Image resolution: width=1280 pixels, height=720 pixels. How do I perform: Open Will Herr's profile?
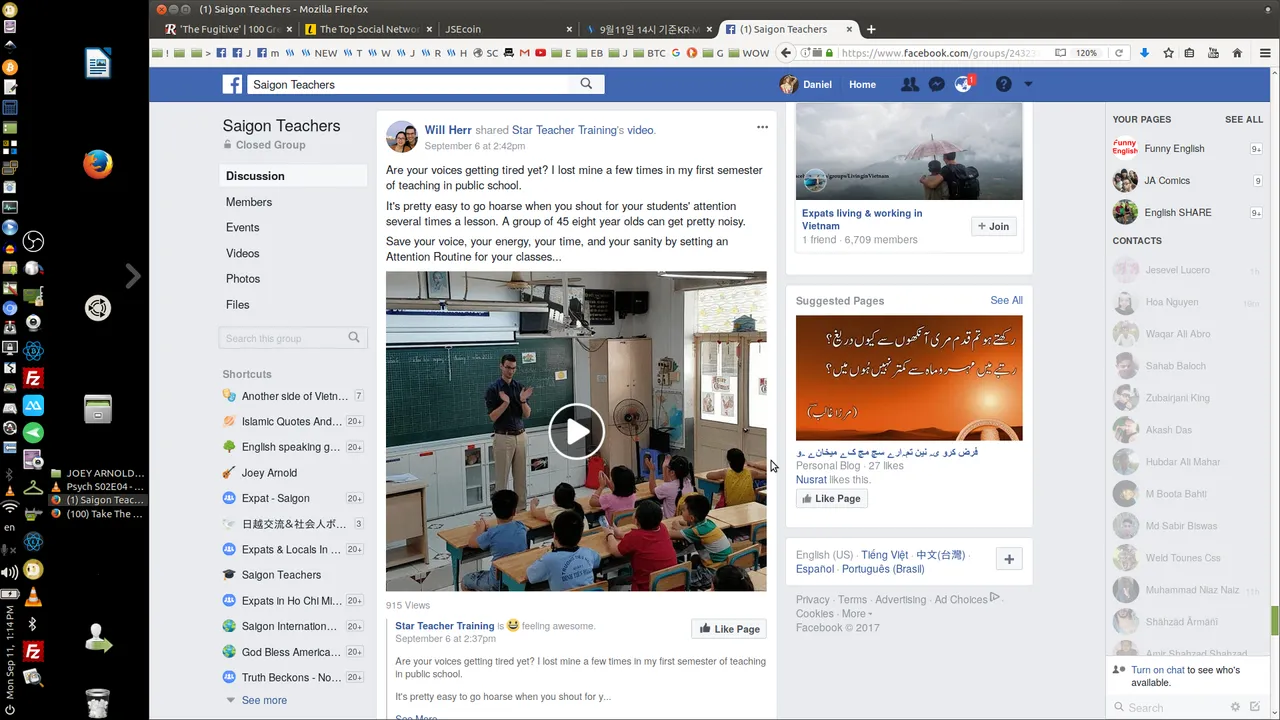(447, 130)
